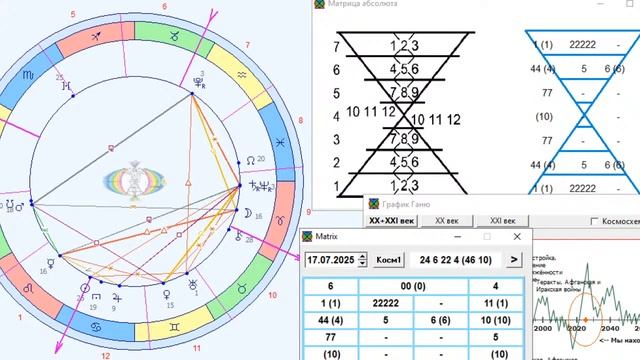The image size is (640, 360).
Task: Click the Taurus sign segment
Action: click(242, 289)
